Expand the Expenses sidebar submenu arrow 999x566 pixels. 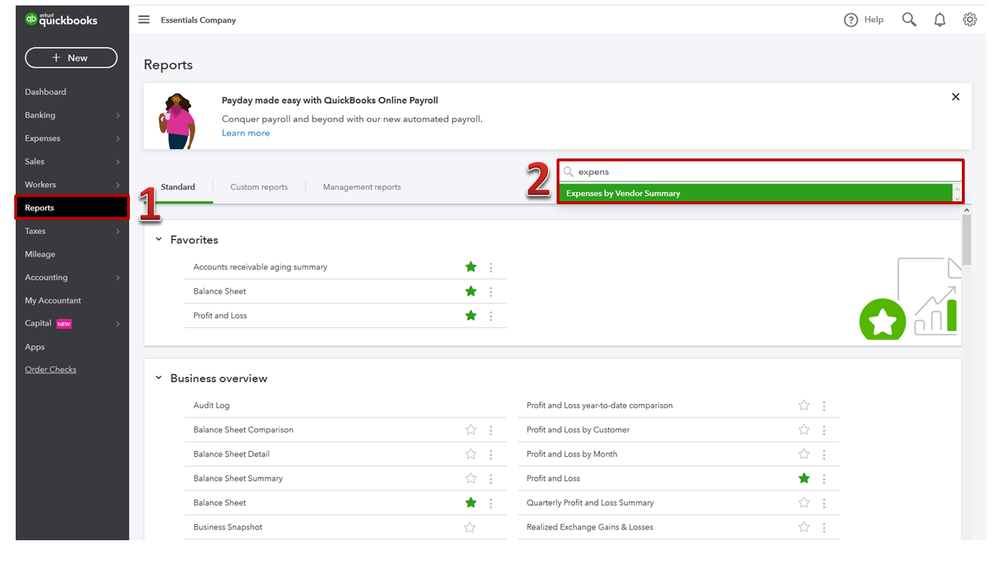pos(118,139)
